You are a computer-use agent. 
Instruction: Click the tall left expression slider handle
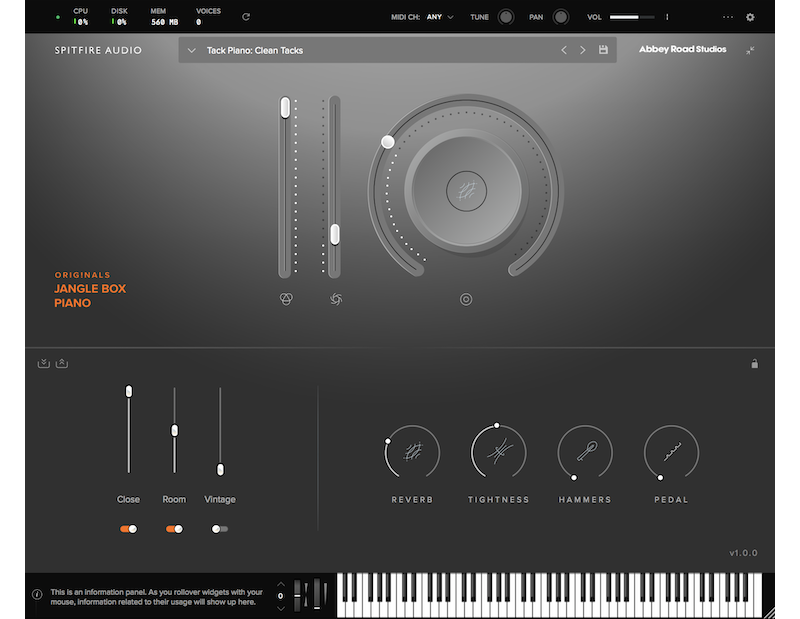click(285, 108)
